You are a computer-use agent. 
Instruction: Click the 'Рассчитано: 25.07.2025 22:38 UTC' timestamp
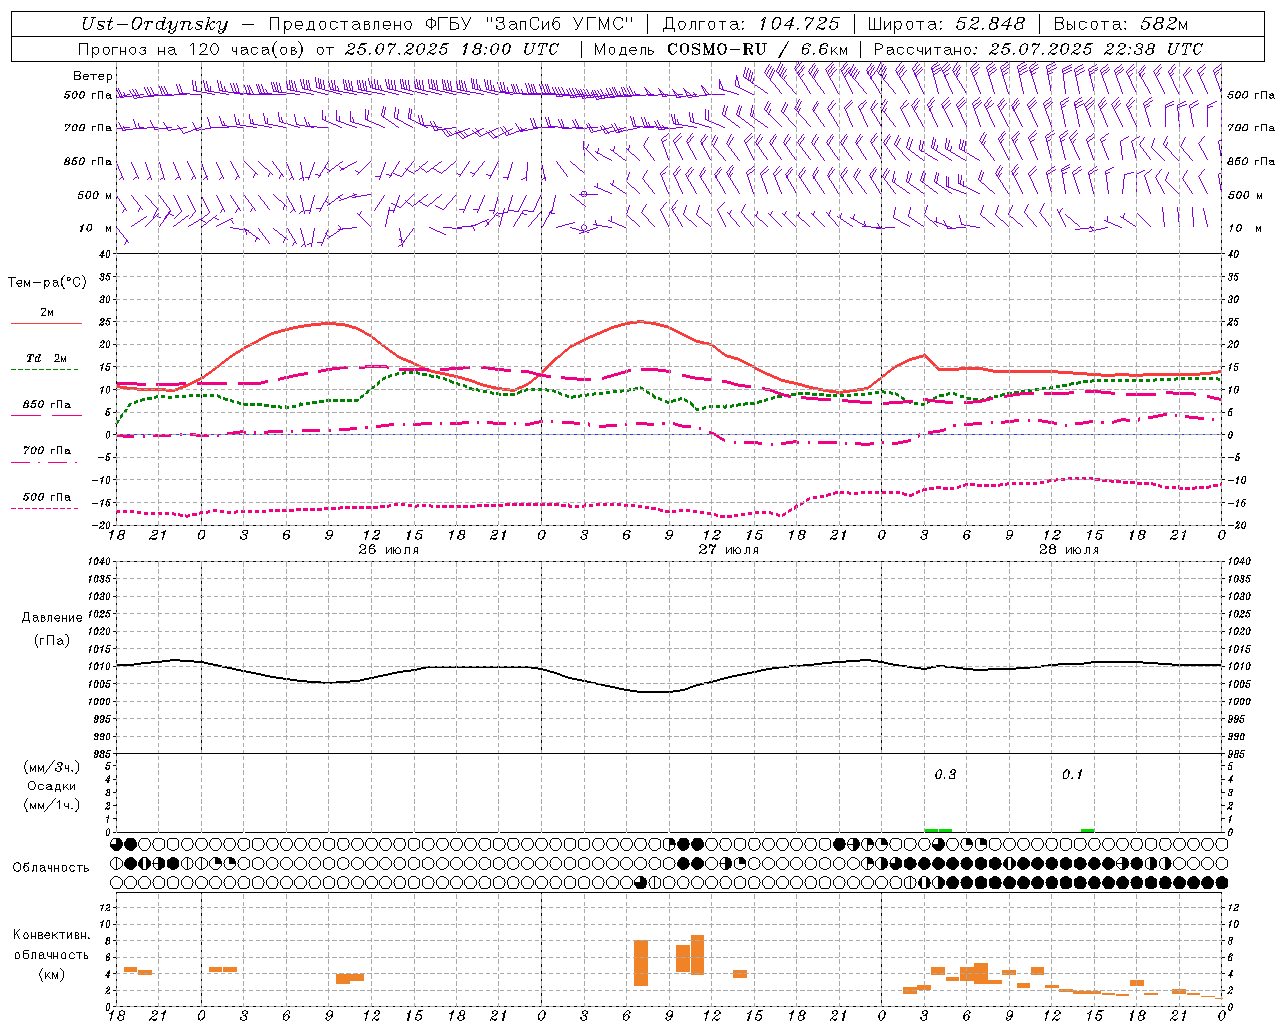point(1038,49)
